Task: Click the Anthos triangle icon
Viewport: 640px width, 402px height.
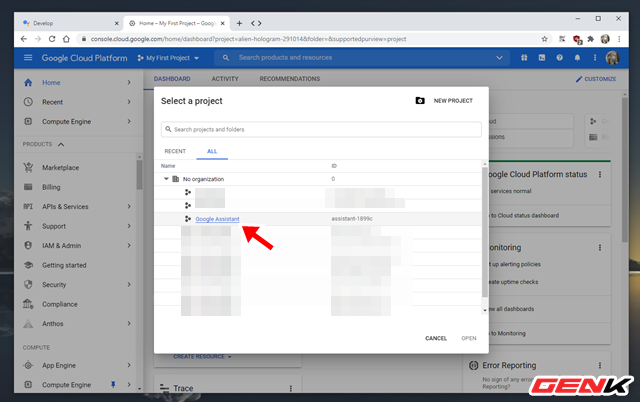Action: pos(28,324)
